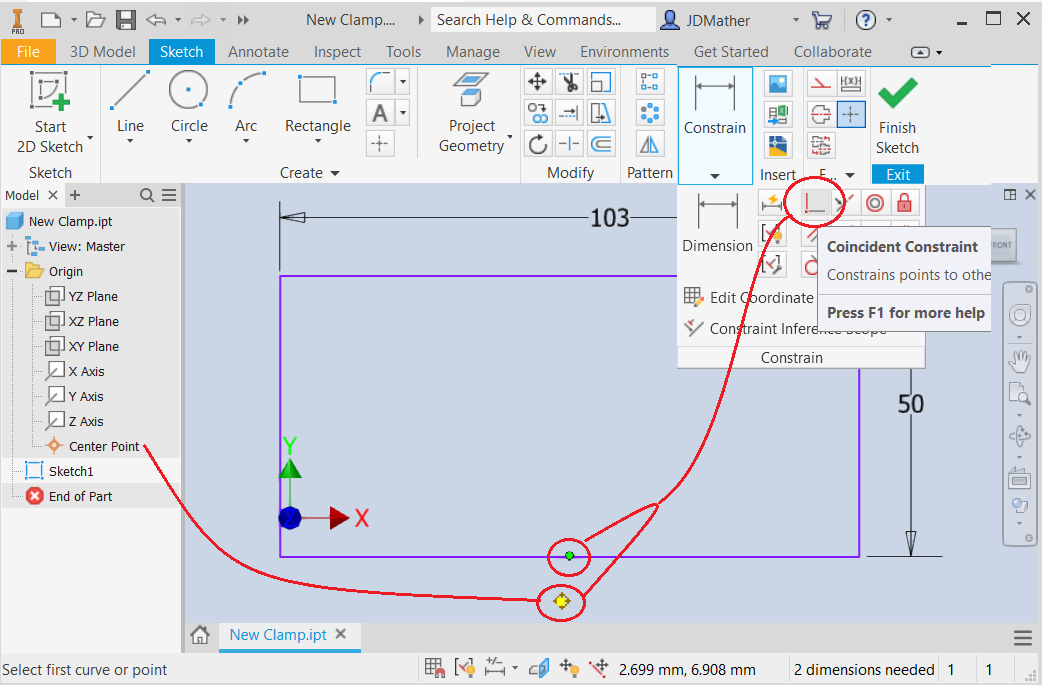
Task: Open the File menu
Action: pos(28,52)
